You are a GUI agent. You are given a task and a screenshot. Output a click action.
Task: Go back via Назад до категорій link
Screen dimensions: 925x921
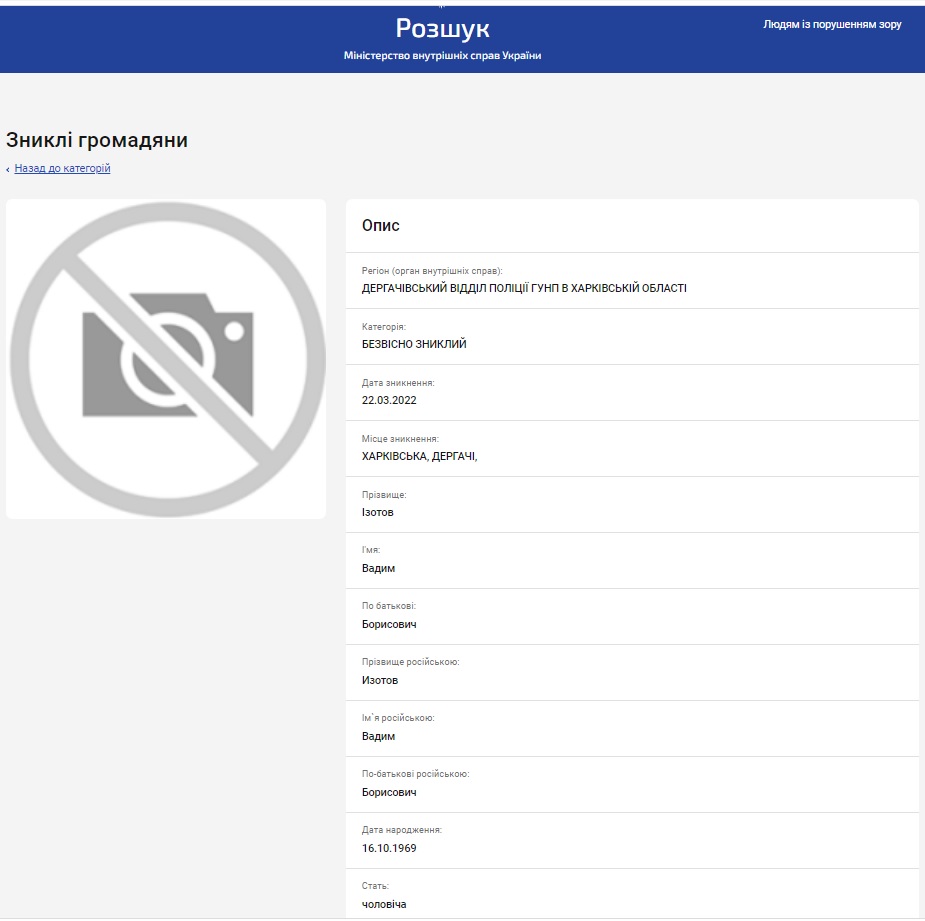tap(62, 168)
